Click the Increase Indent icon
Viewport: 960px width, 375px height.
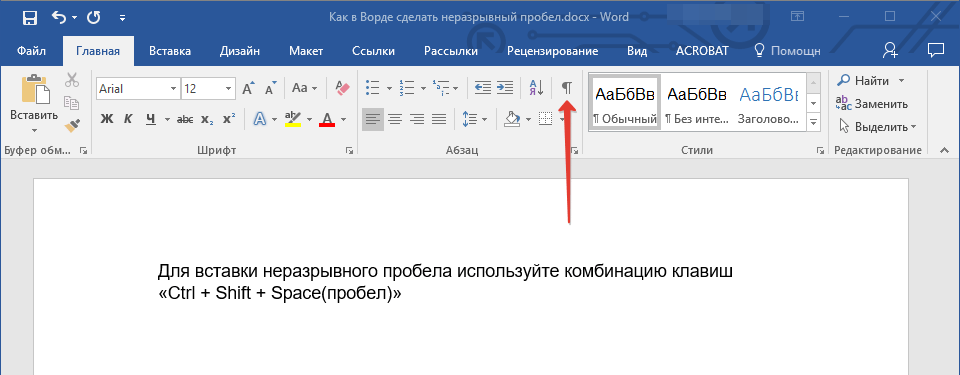coord(504,88)
